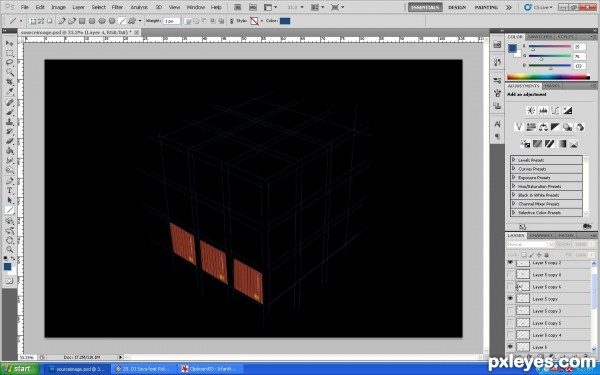Choose Rectangle shape in options bar

click(82, 21)
